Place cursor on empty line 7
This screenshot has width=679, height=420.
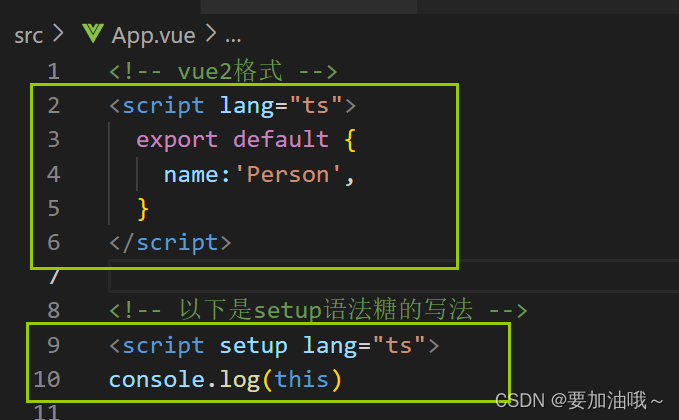pos(393,276)
